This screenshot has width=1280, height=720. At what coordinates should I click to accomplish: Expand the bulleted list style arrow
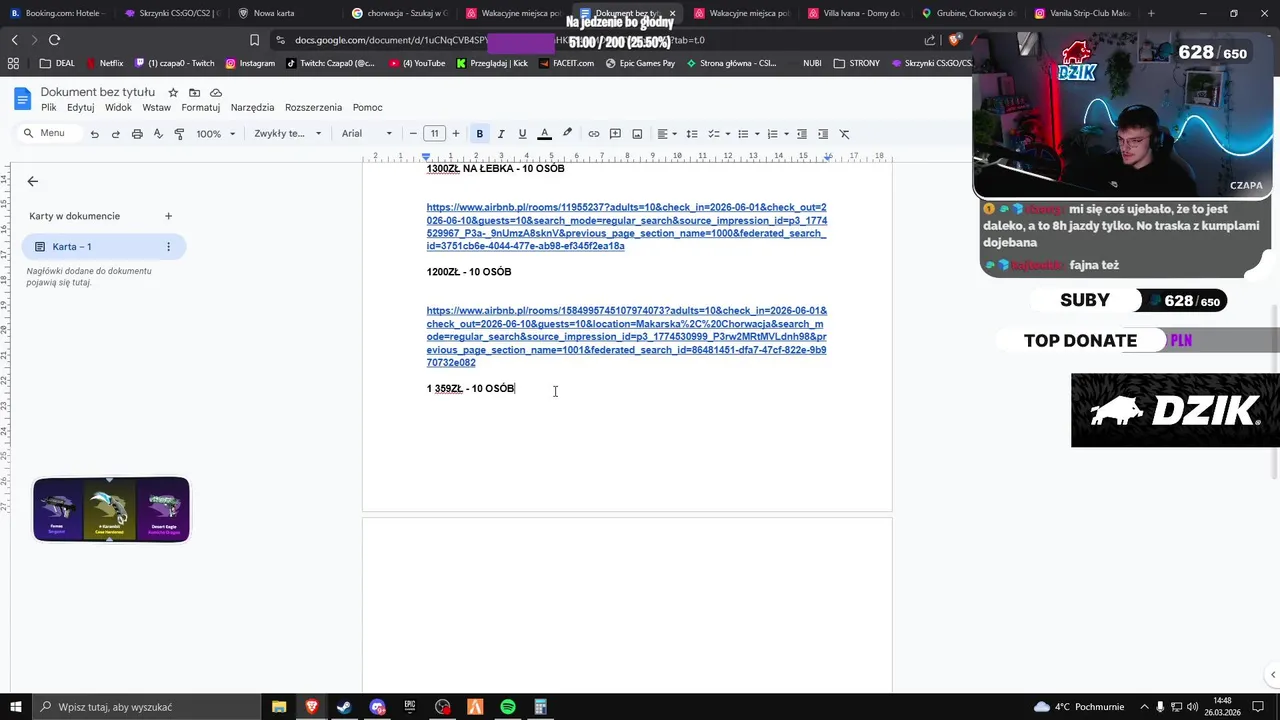(x=757, y=134)
